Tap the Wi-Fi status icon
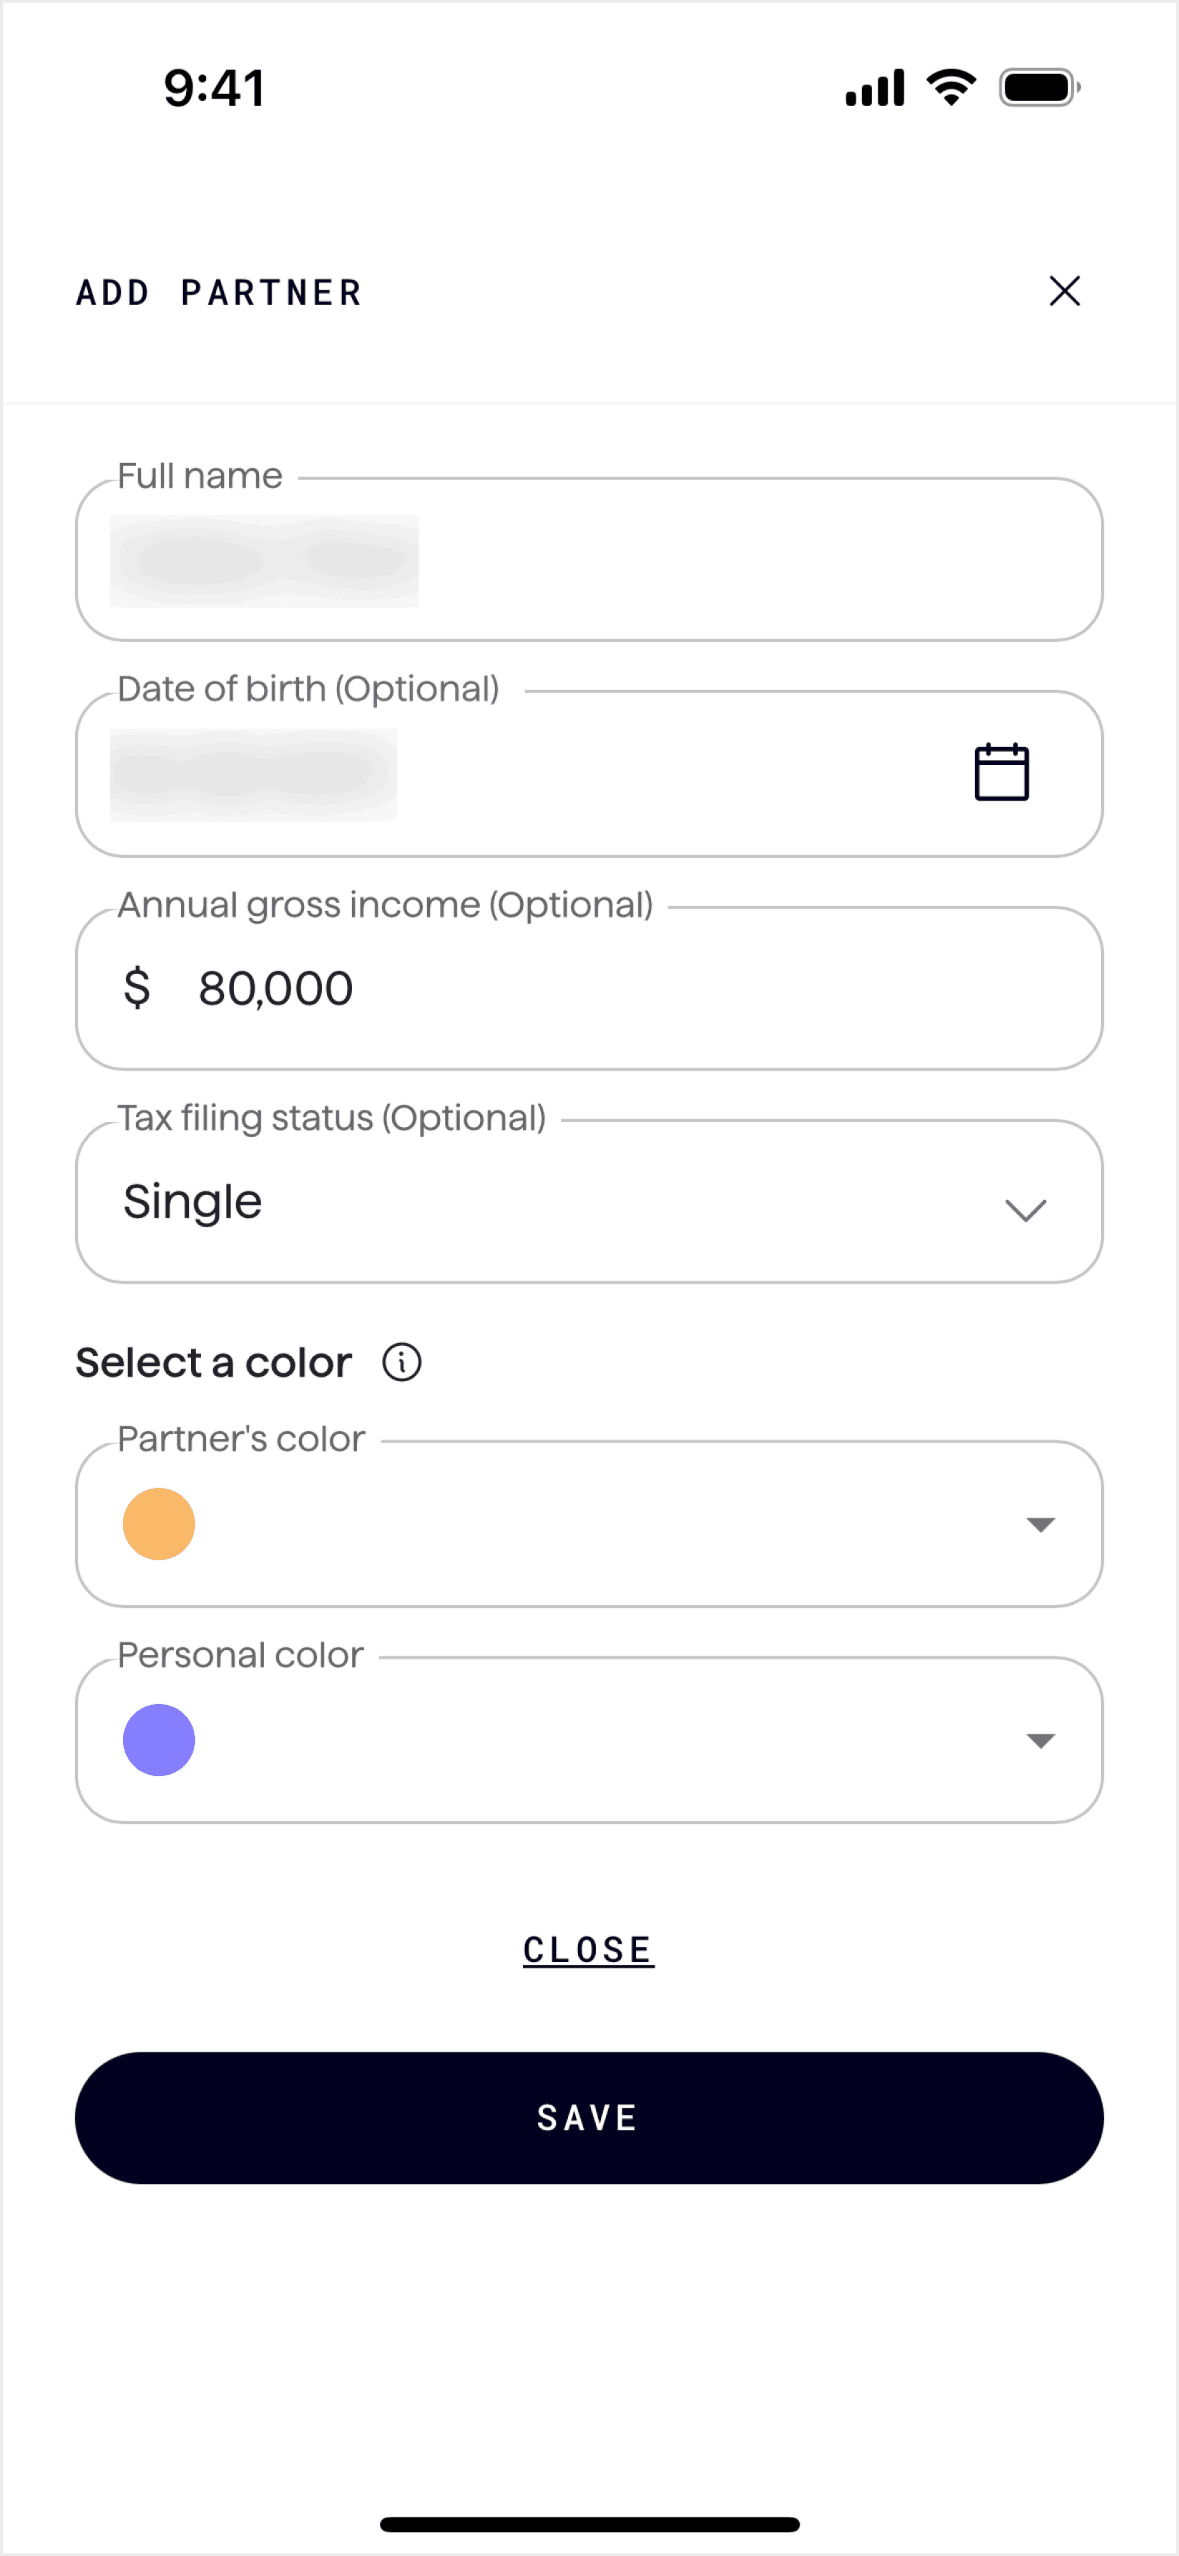 click(951, 88)
